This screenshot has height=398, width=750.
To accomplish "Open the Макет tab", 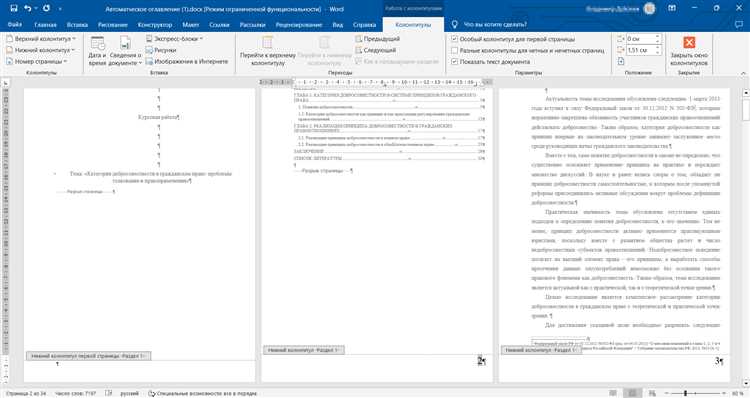I will tap(190, 24).
